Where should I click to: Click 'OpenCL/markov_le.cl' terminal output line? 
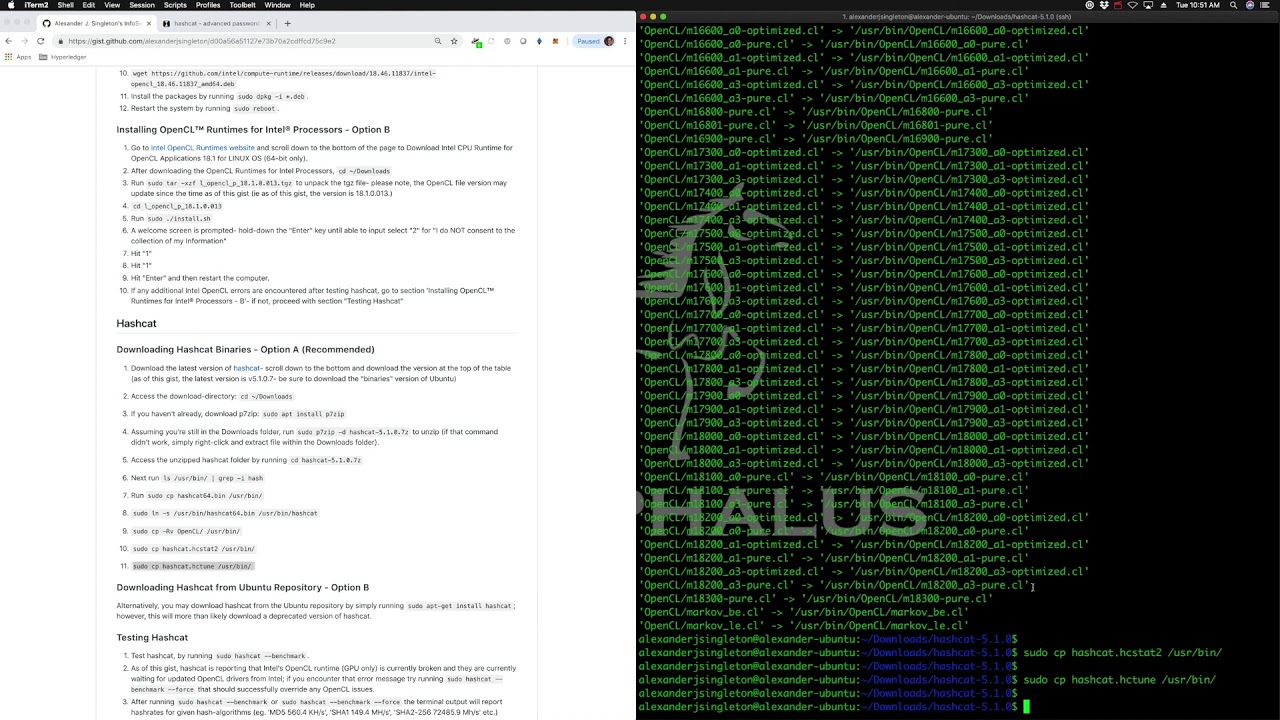[x=805, y=626]
